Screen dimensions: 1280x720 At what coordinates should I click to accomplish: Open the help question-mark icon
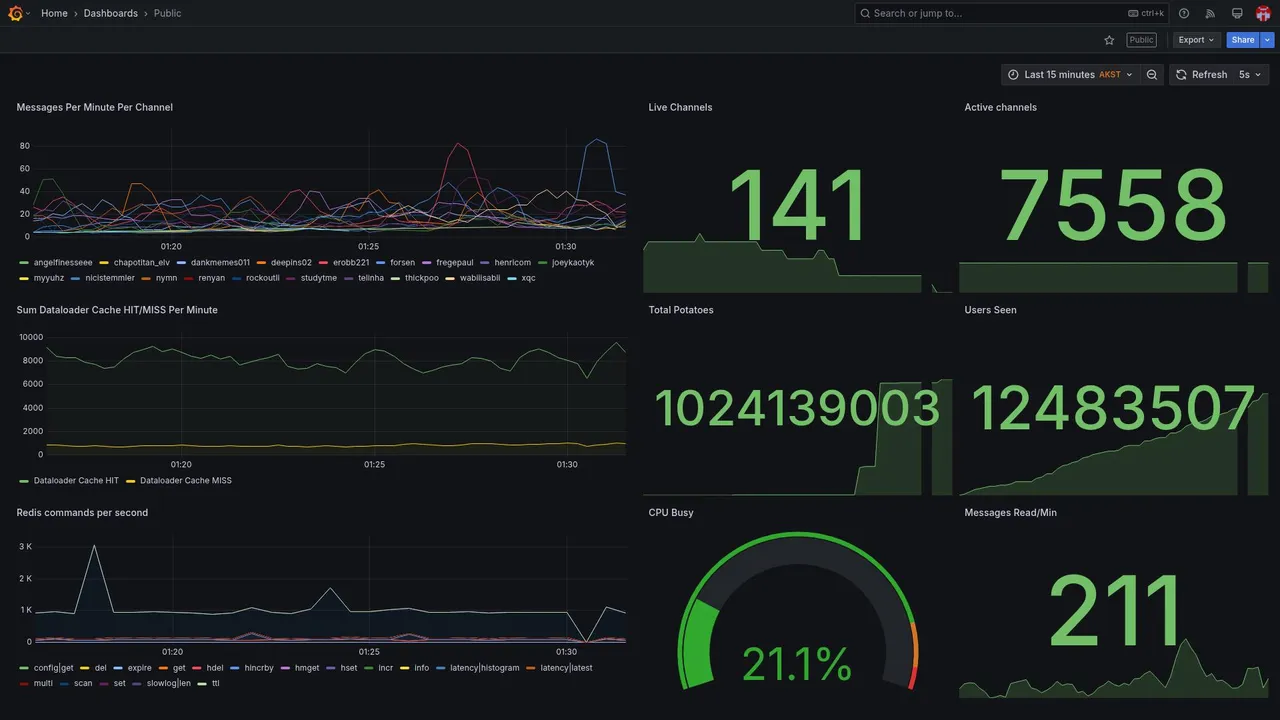1184,13
